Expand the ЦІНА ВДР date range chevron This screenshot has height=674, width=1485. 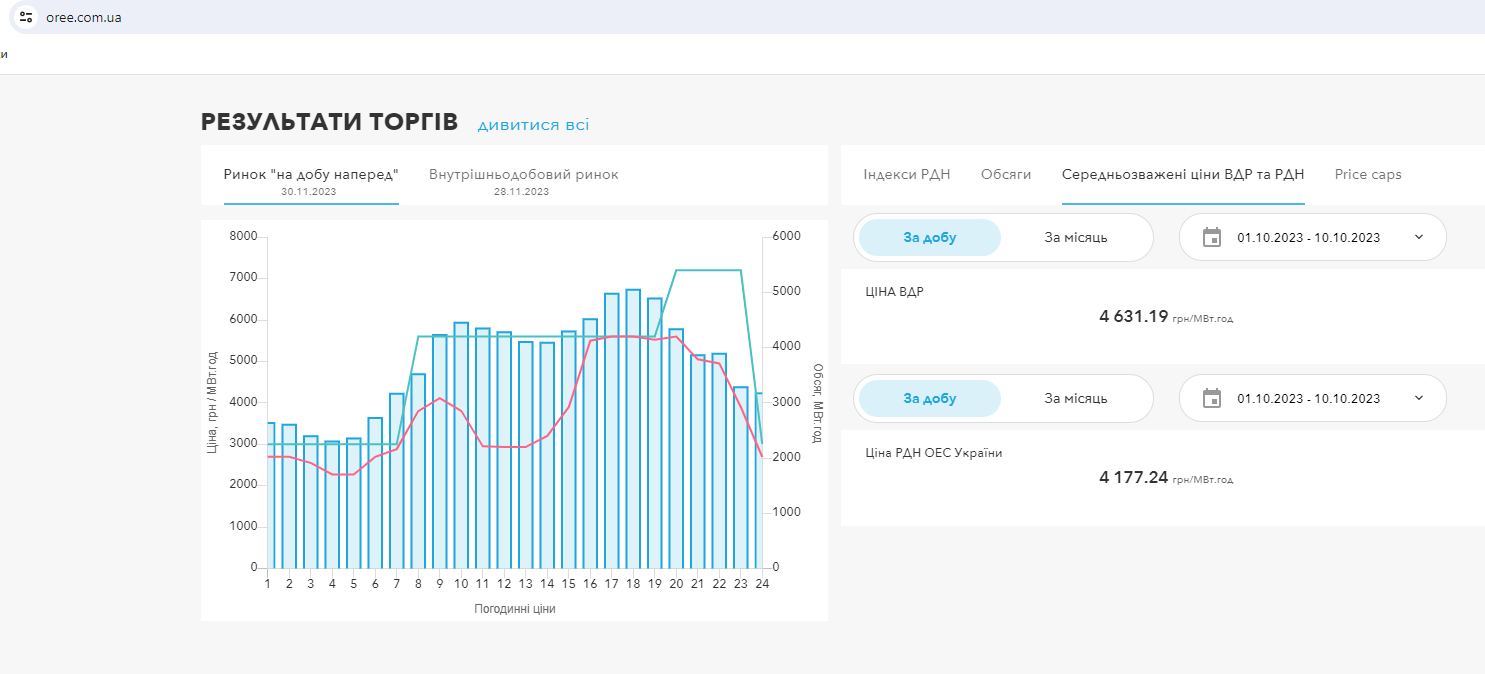pyautogui.click(x=1418, y=237)
